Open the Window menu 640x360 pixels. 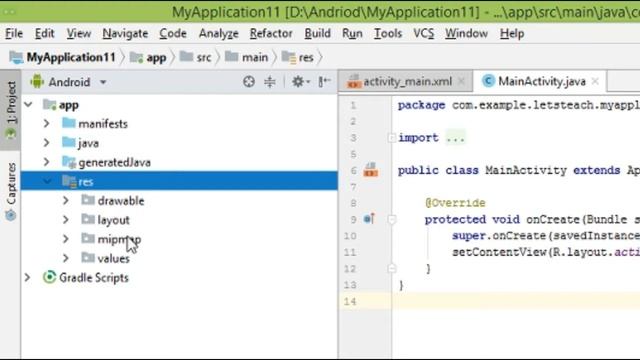466,33
